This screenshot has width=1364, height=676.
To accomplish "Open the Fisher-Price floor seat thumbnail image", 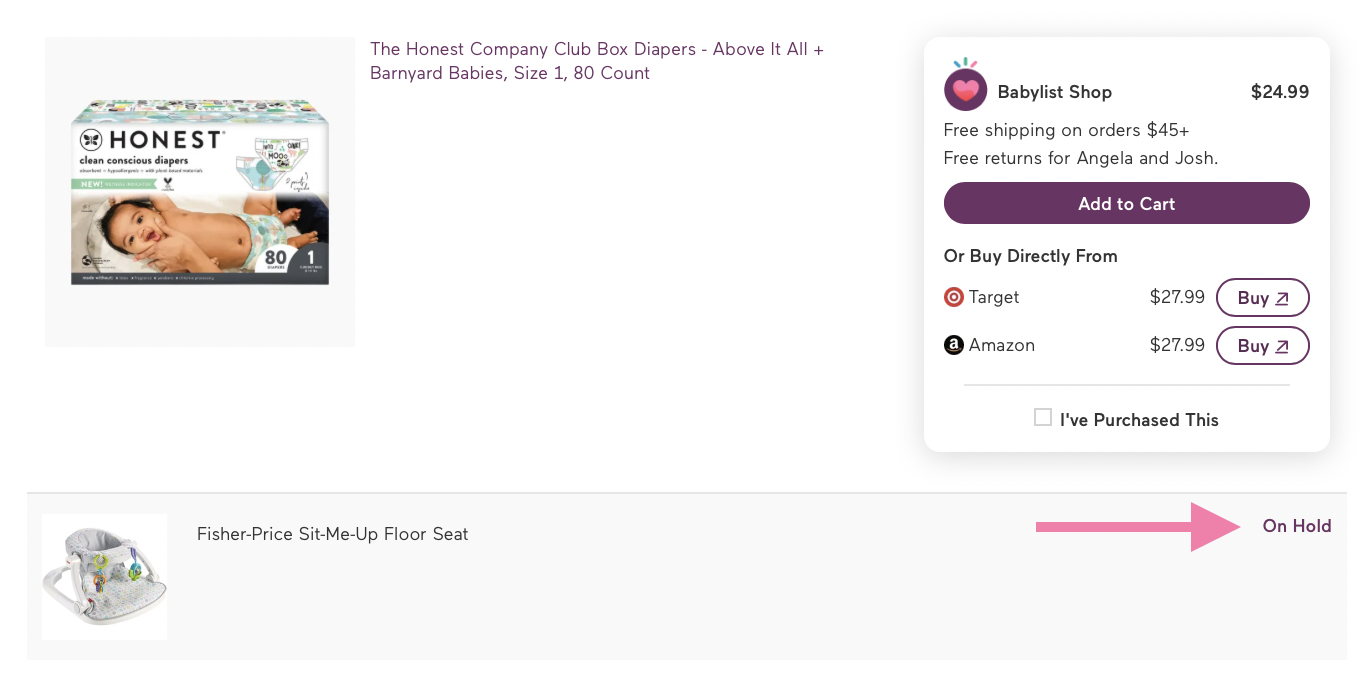I will click(104, 576).
